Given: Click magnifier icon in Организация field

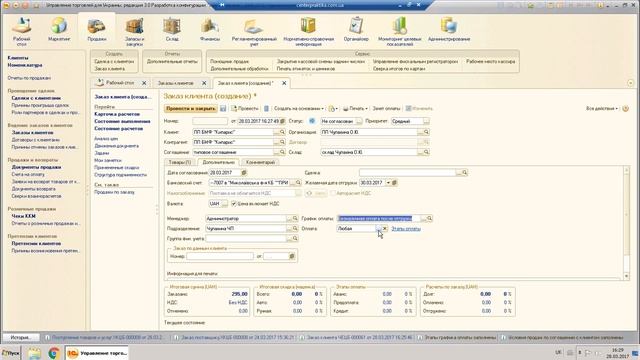Looking at the screenshot, I should point(426,132).
